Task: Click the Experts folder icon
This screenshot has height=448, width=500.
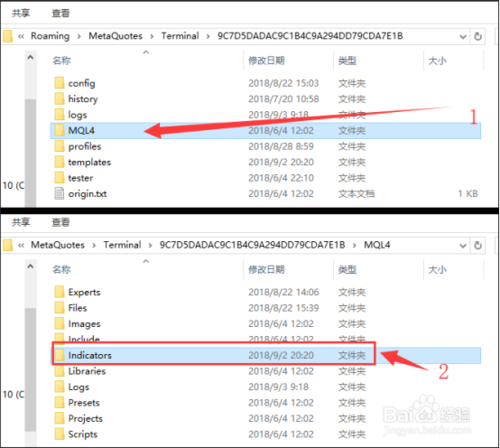Action: pyautogui.click(x=59, y=292)
